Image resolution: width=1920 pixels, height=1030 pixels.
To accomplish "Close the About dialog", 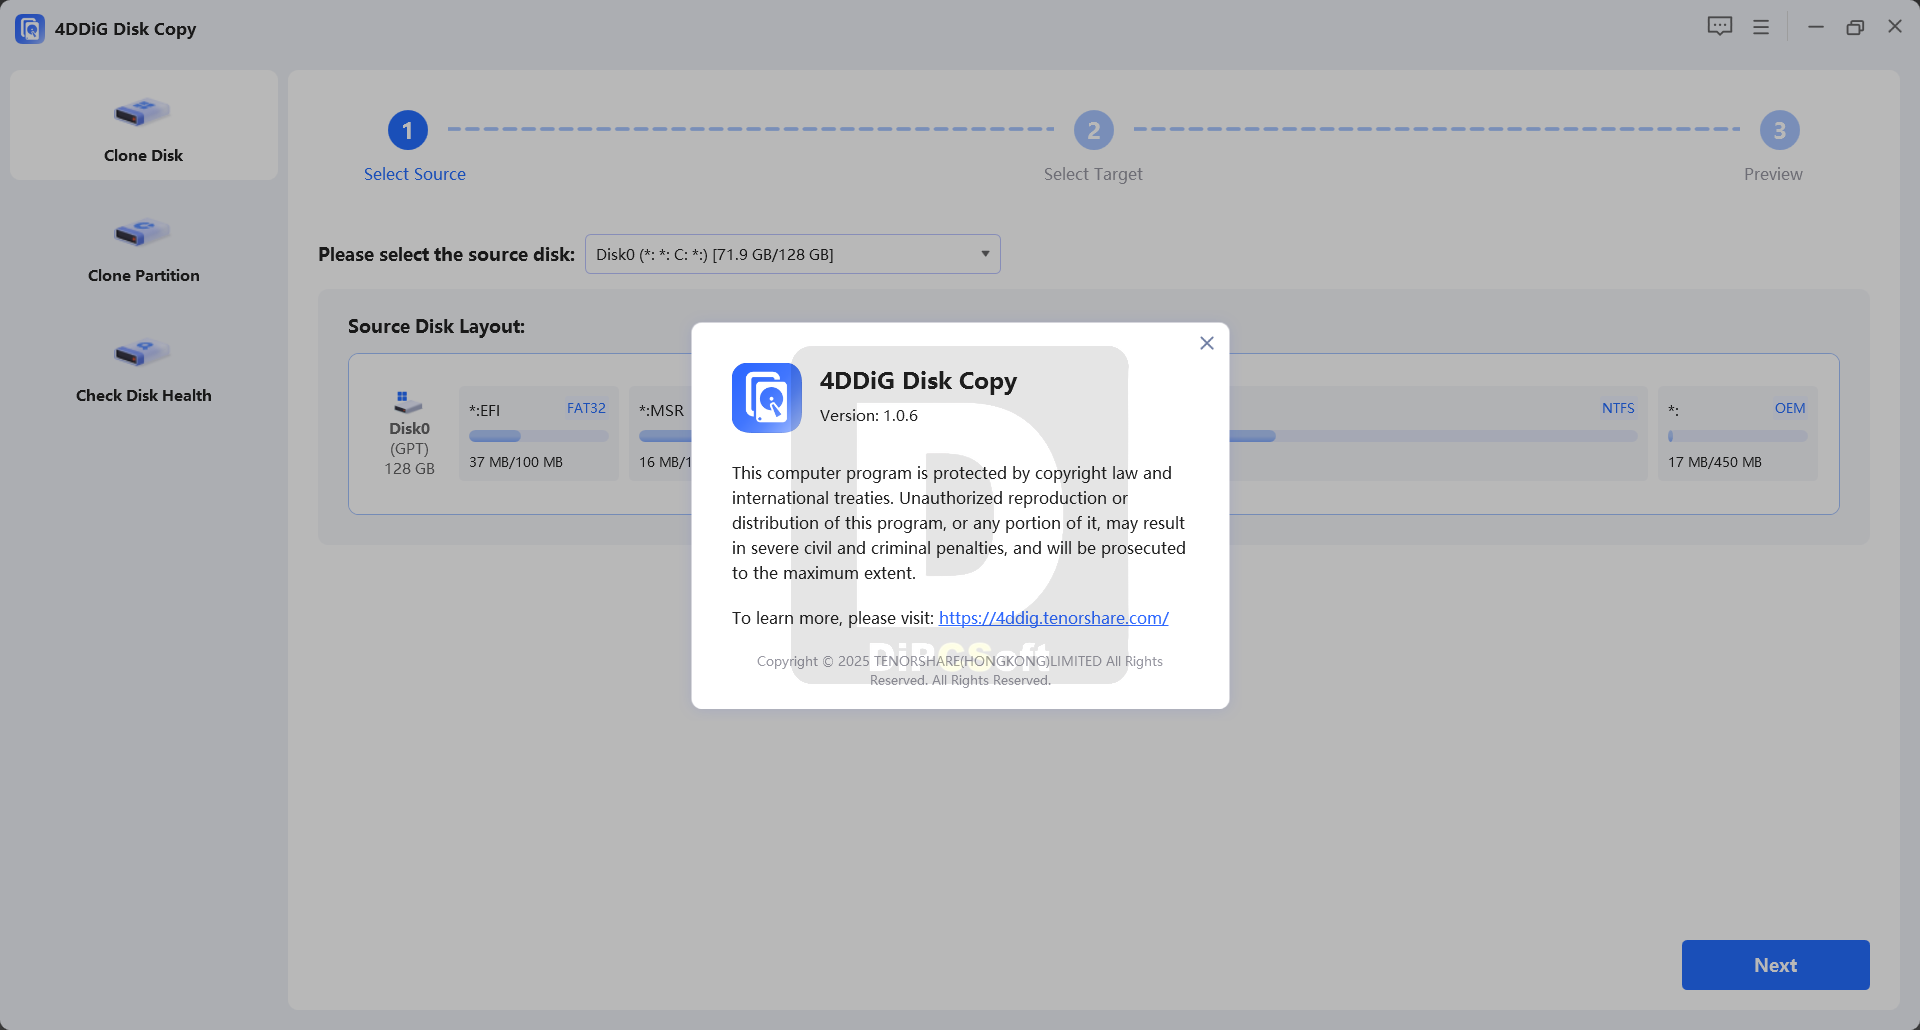I will coord(1207,343).
